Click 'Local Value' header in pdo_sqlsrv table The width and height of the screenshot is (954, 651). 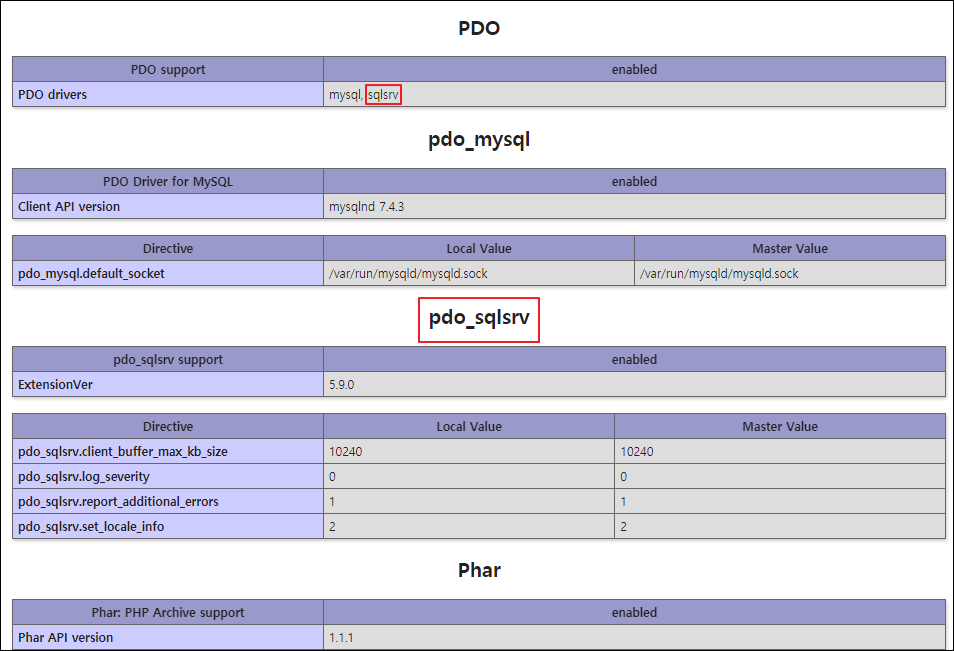[x=469, y=426]
